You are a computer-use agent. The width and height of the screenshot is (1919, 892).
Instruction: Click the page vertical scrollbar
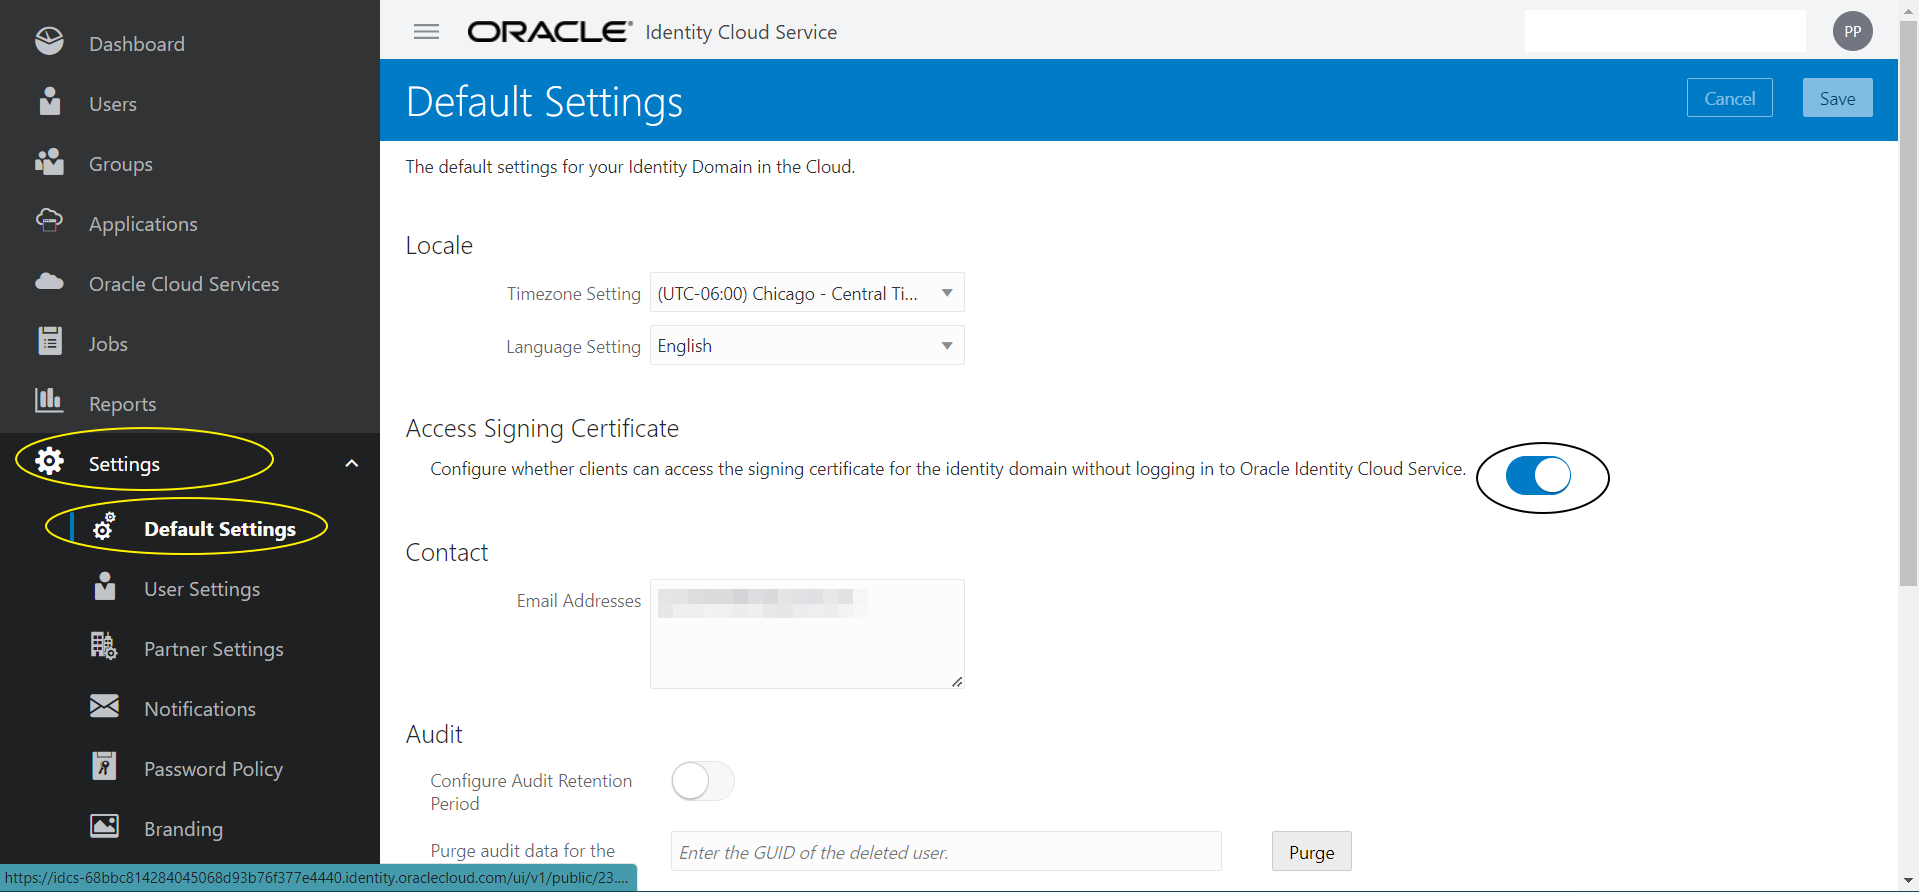[1908, 300]
